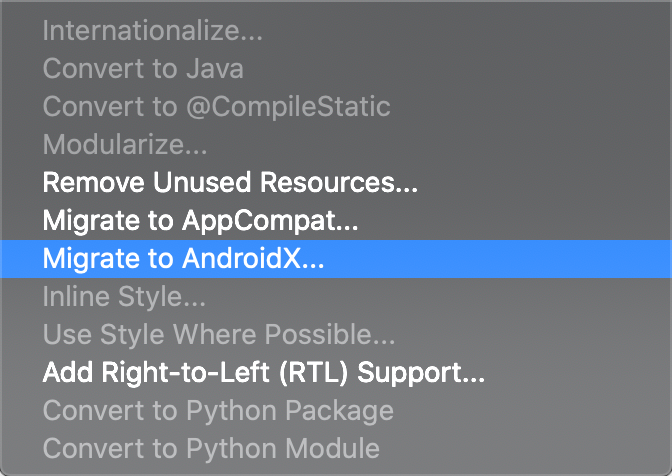Select the disabled Python Module conversion item
Screen dimensions: 672x476
[x=210, y=449]
